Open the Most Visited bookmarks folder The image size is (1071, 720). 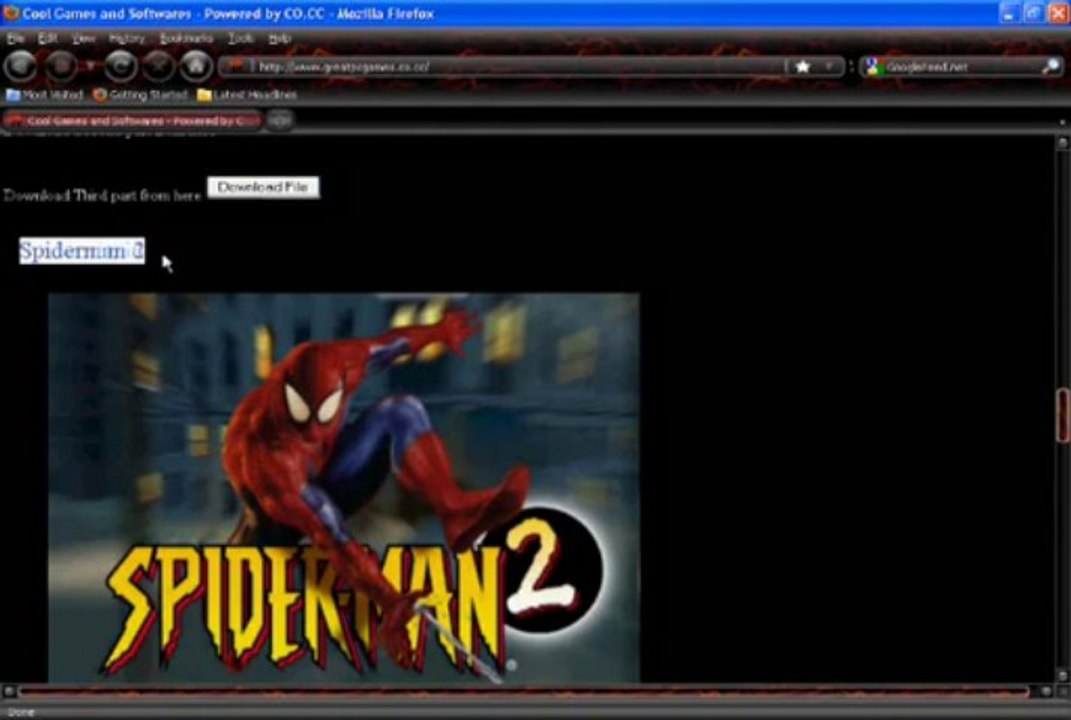pos(44,94)
